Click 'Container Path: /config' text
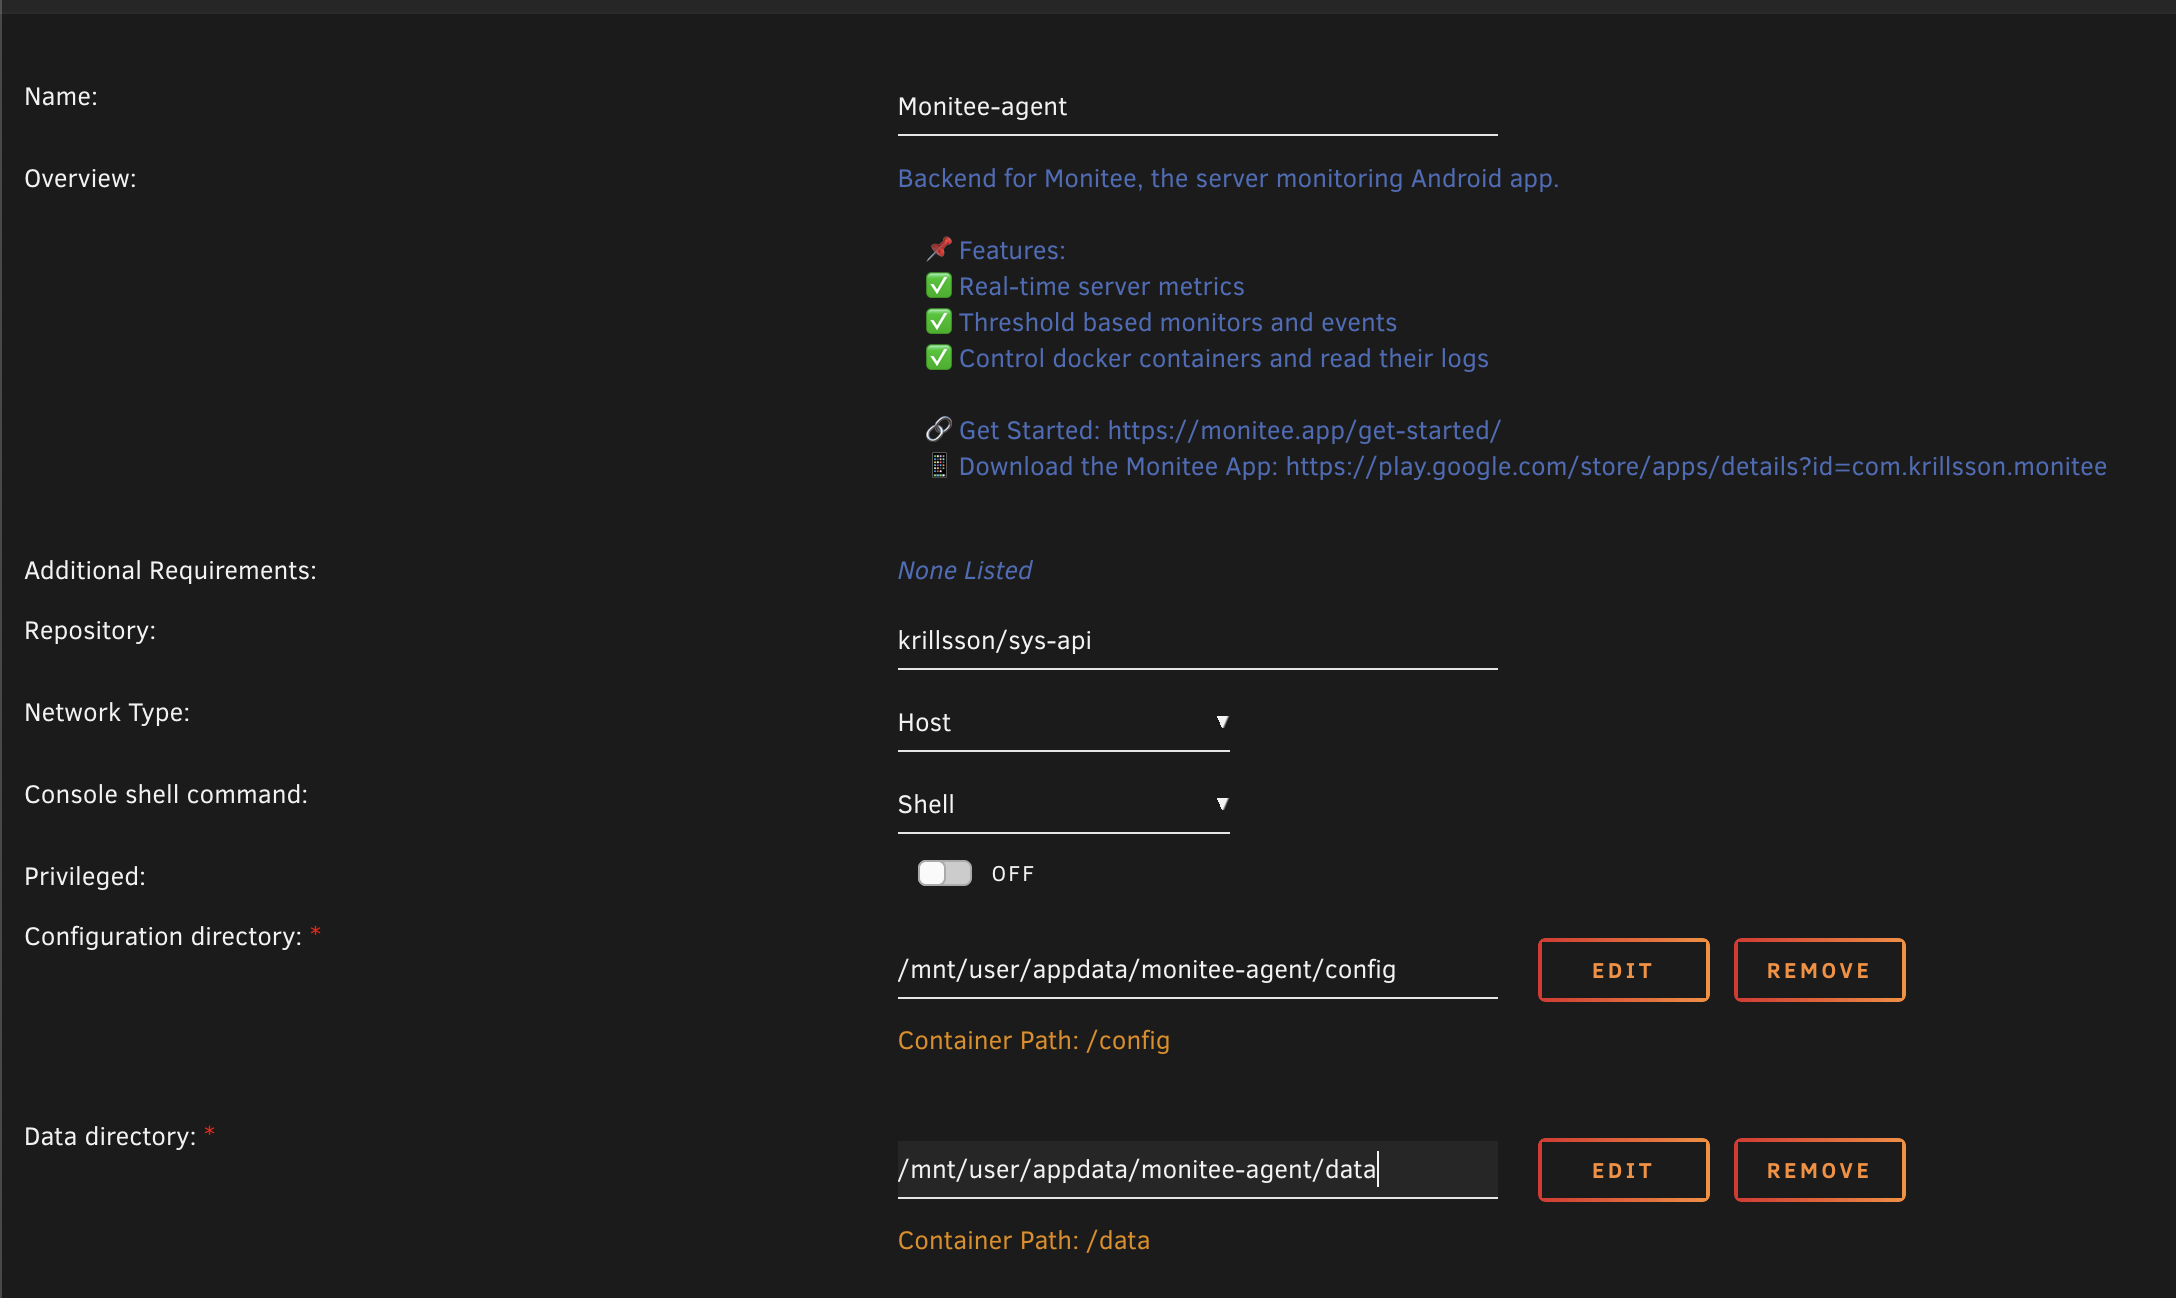 coord(1034,1041)
